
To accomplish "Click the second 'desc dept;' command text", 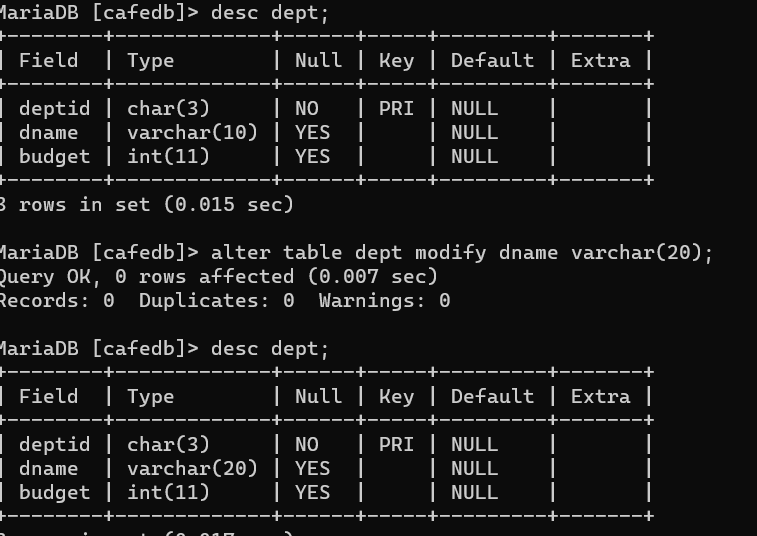I will [x=270, y=349].
